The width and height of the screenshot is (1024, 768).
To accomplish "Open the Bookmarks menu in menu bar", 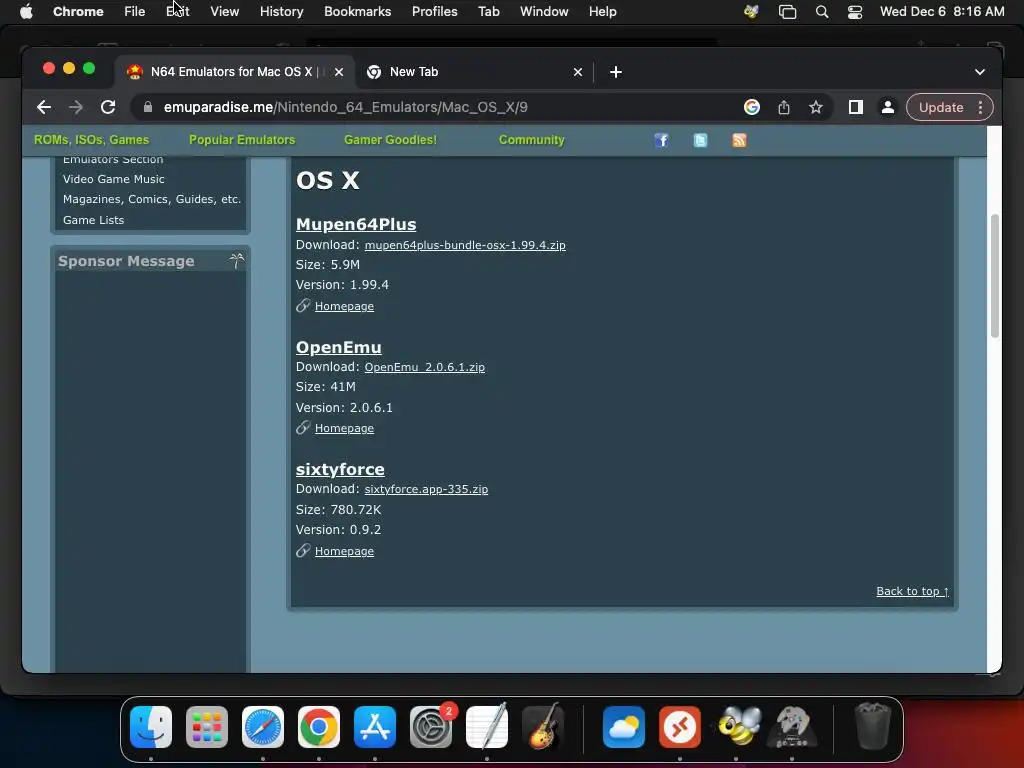I will coord(357,12).
